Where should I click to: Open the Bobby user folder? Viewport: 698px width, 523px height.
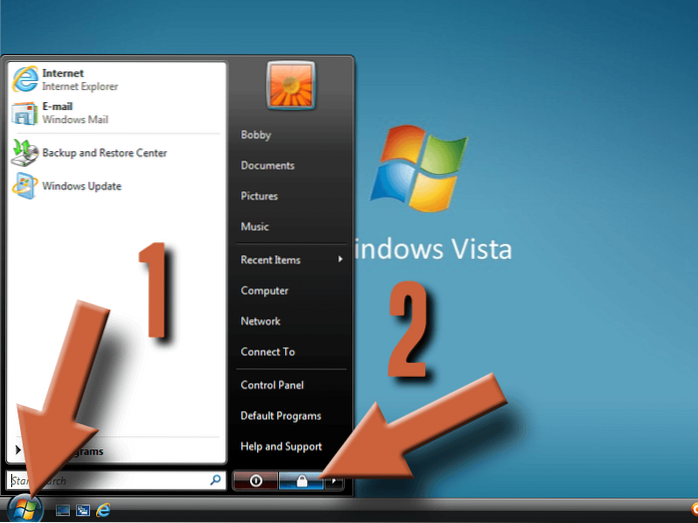pos(256,135)
